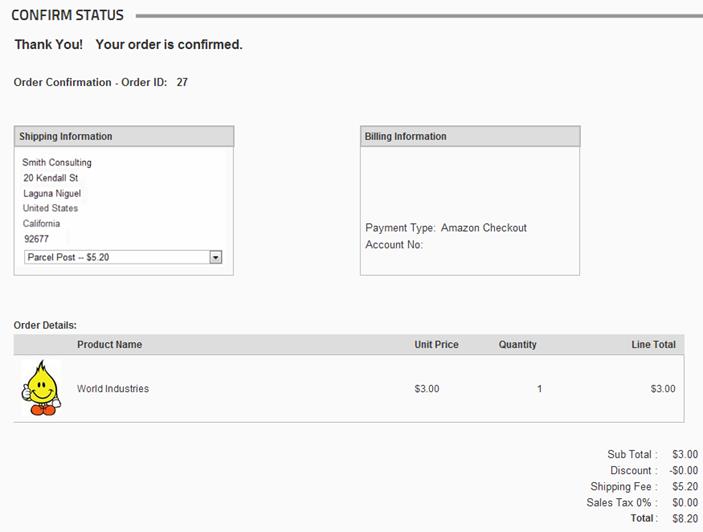
Task: Click the Product Name column header
Action: [109, 344]
